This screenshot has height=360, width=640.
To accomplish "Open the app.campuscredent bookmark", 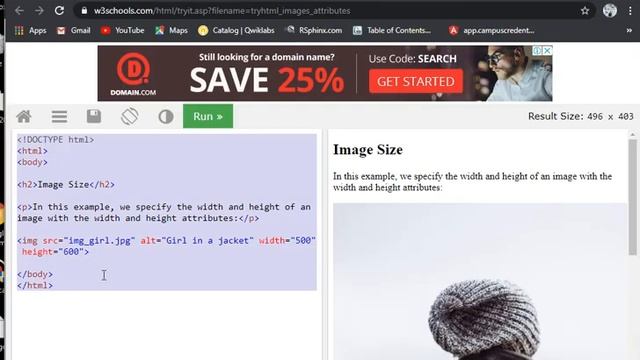I will 491,30.
